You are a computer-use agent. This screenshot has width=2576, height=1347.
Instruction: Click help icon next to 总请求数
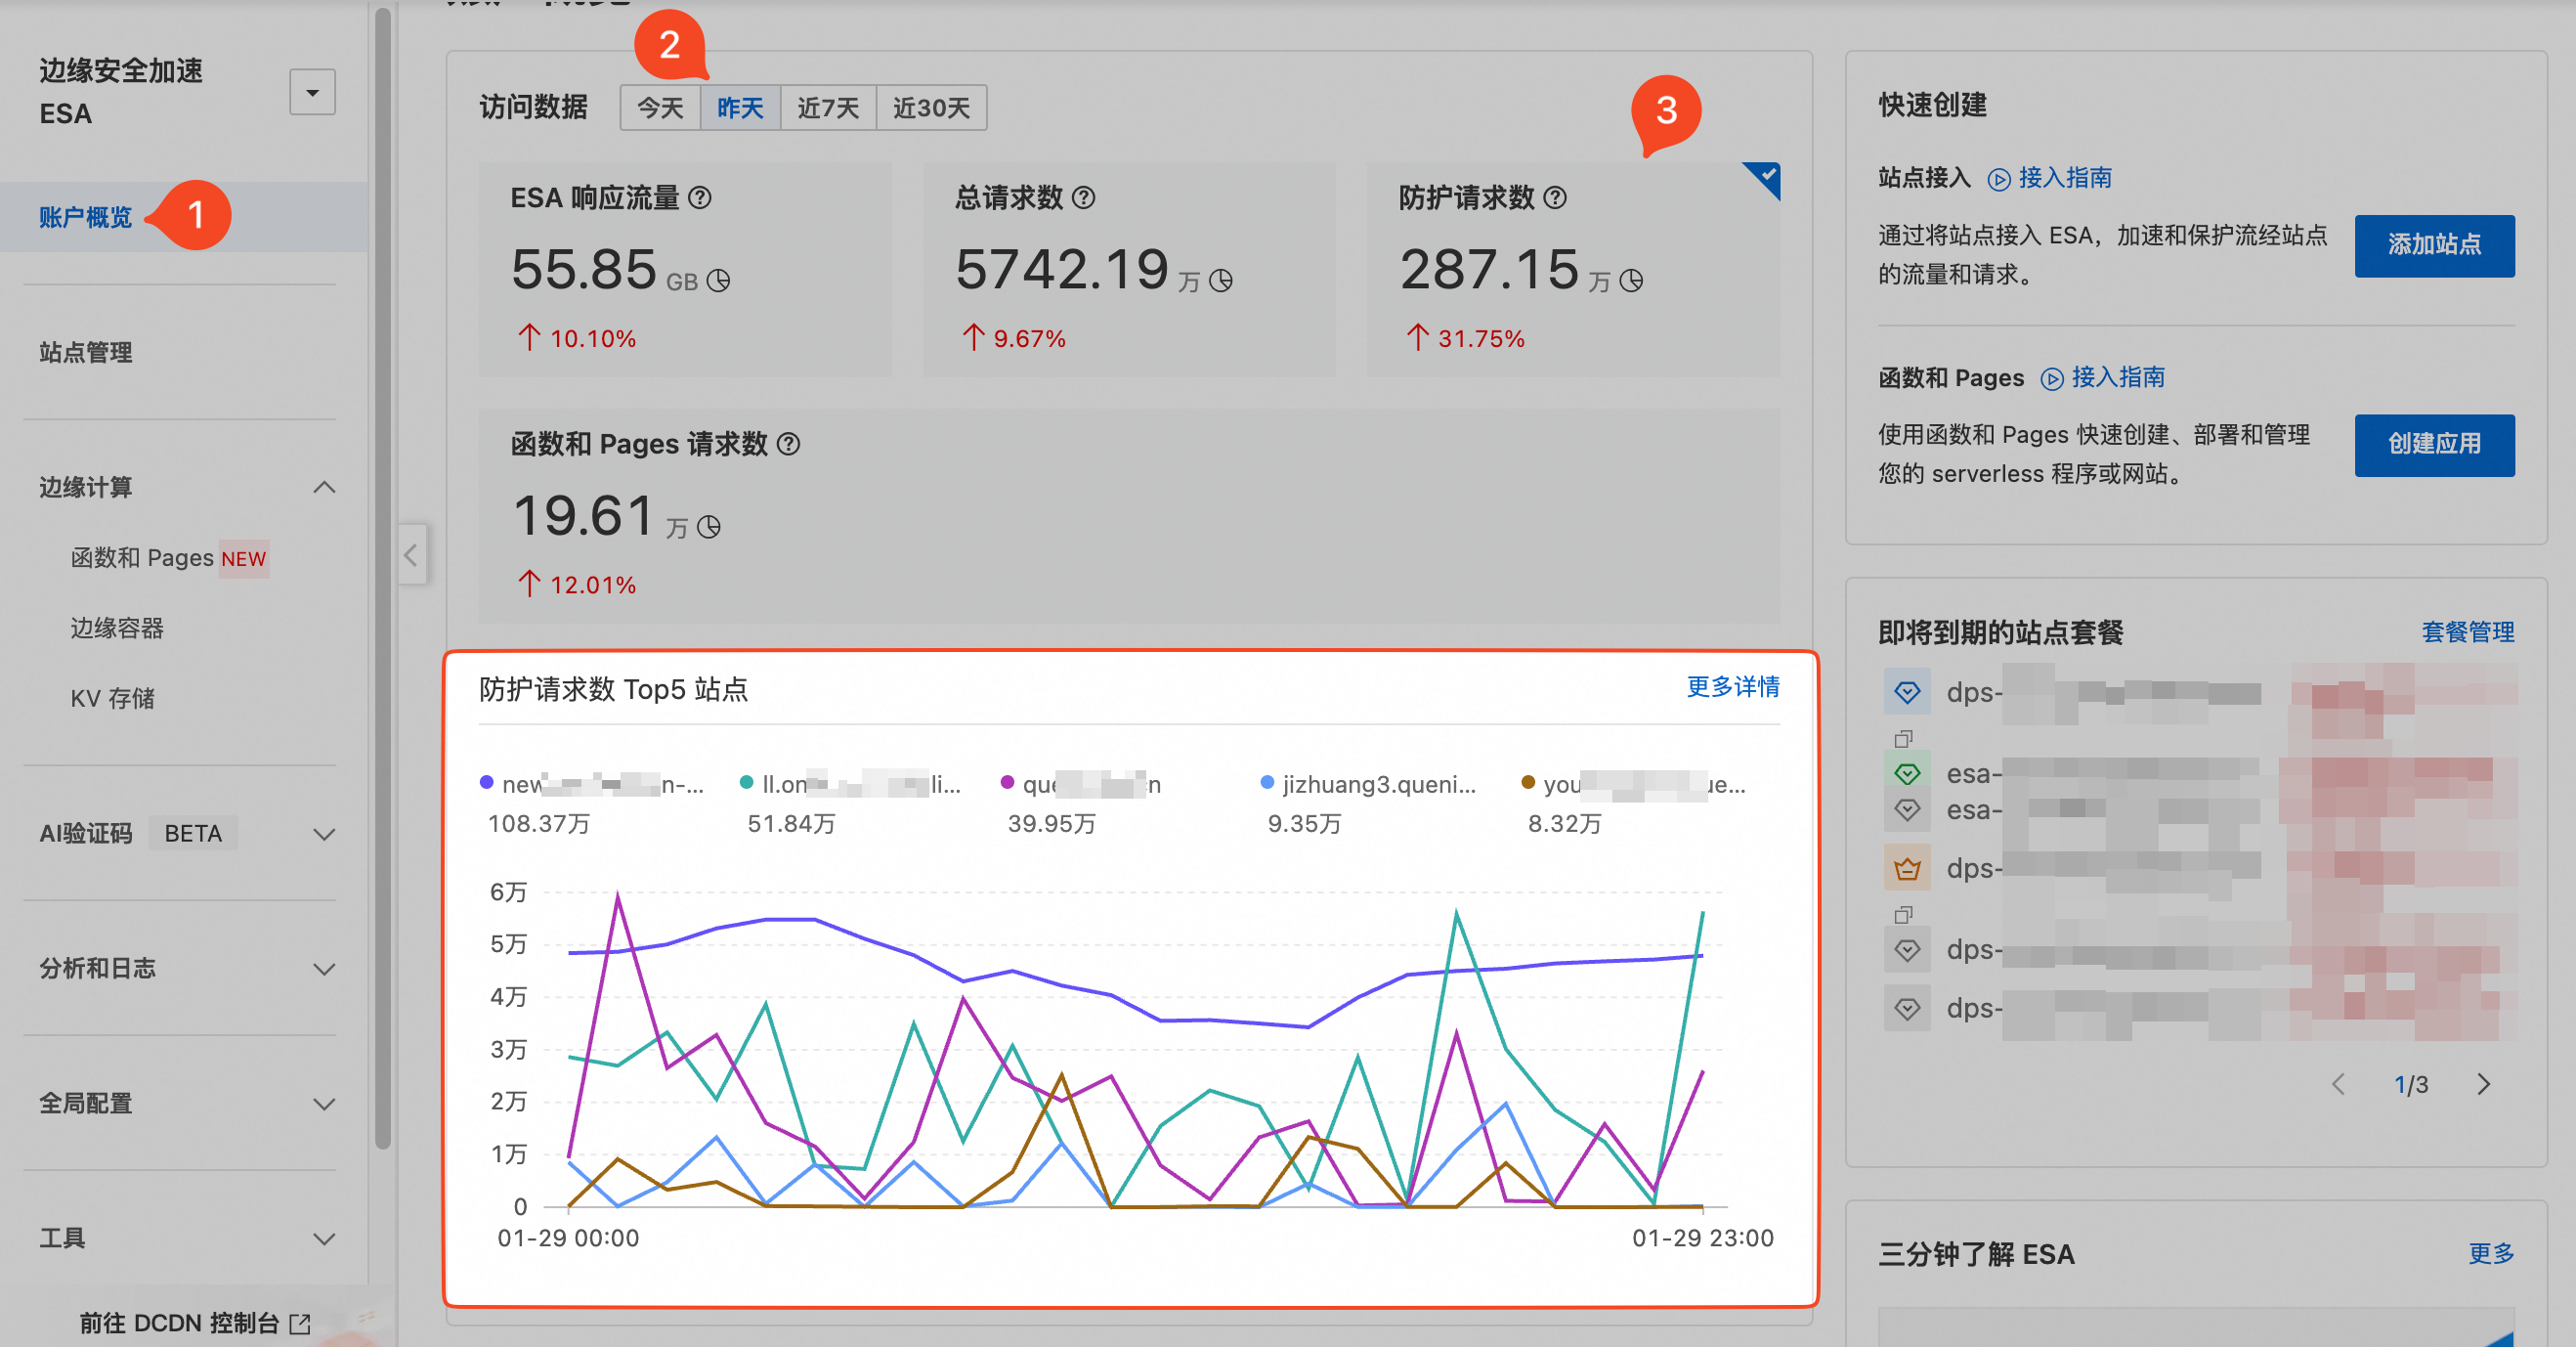point(1083,198)
